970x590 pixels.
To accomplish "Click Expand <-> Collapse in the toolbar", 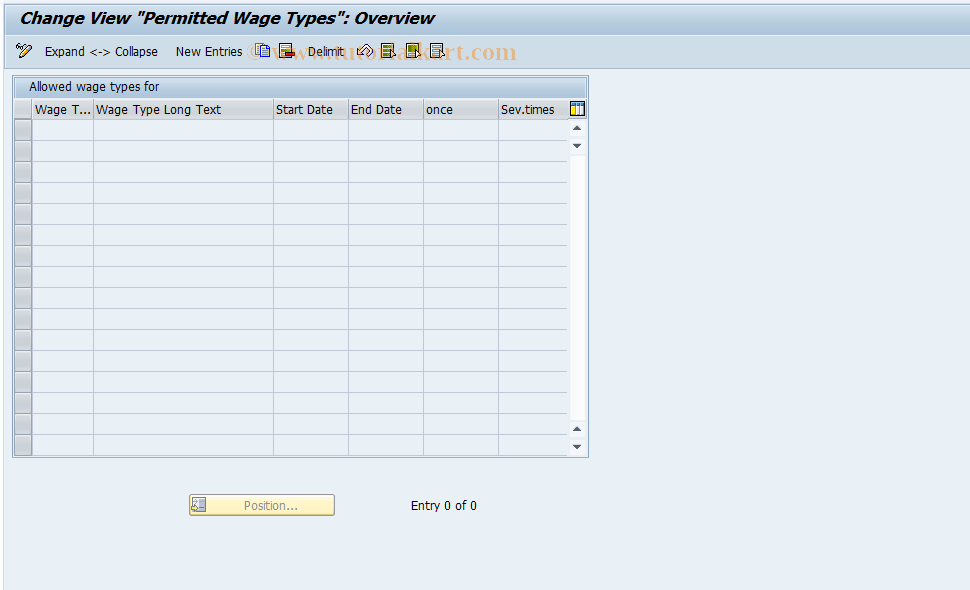I will (x=101, y=52).
